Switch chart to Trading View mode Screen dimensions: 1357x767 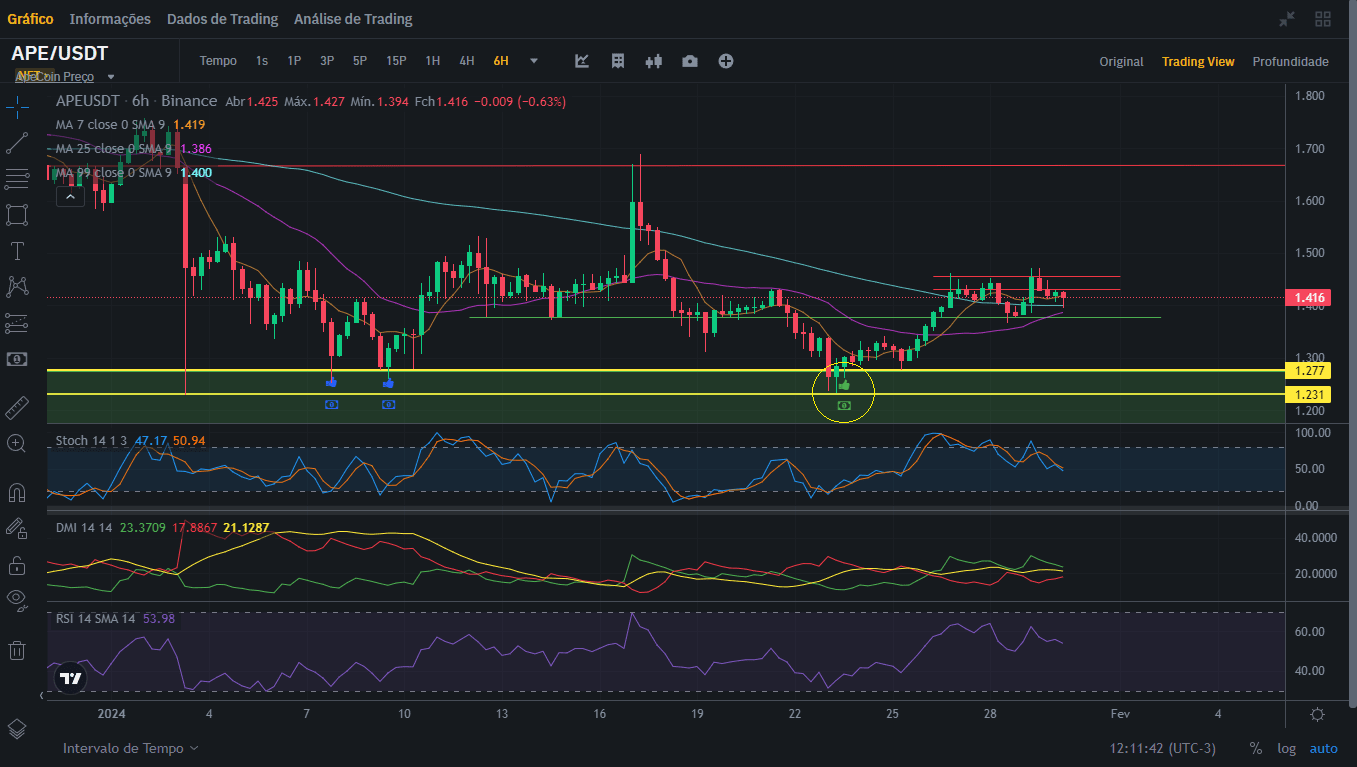[1198, 61]
